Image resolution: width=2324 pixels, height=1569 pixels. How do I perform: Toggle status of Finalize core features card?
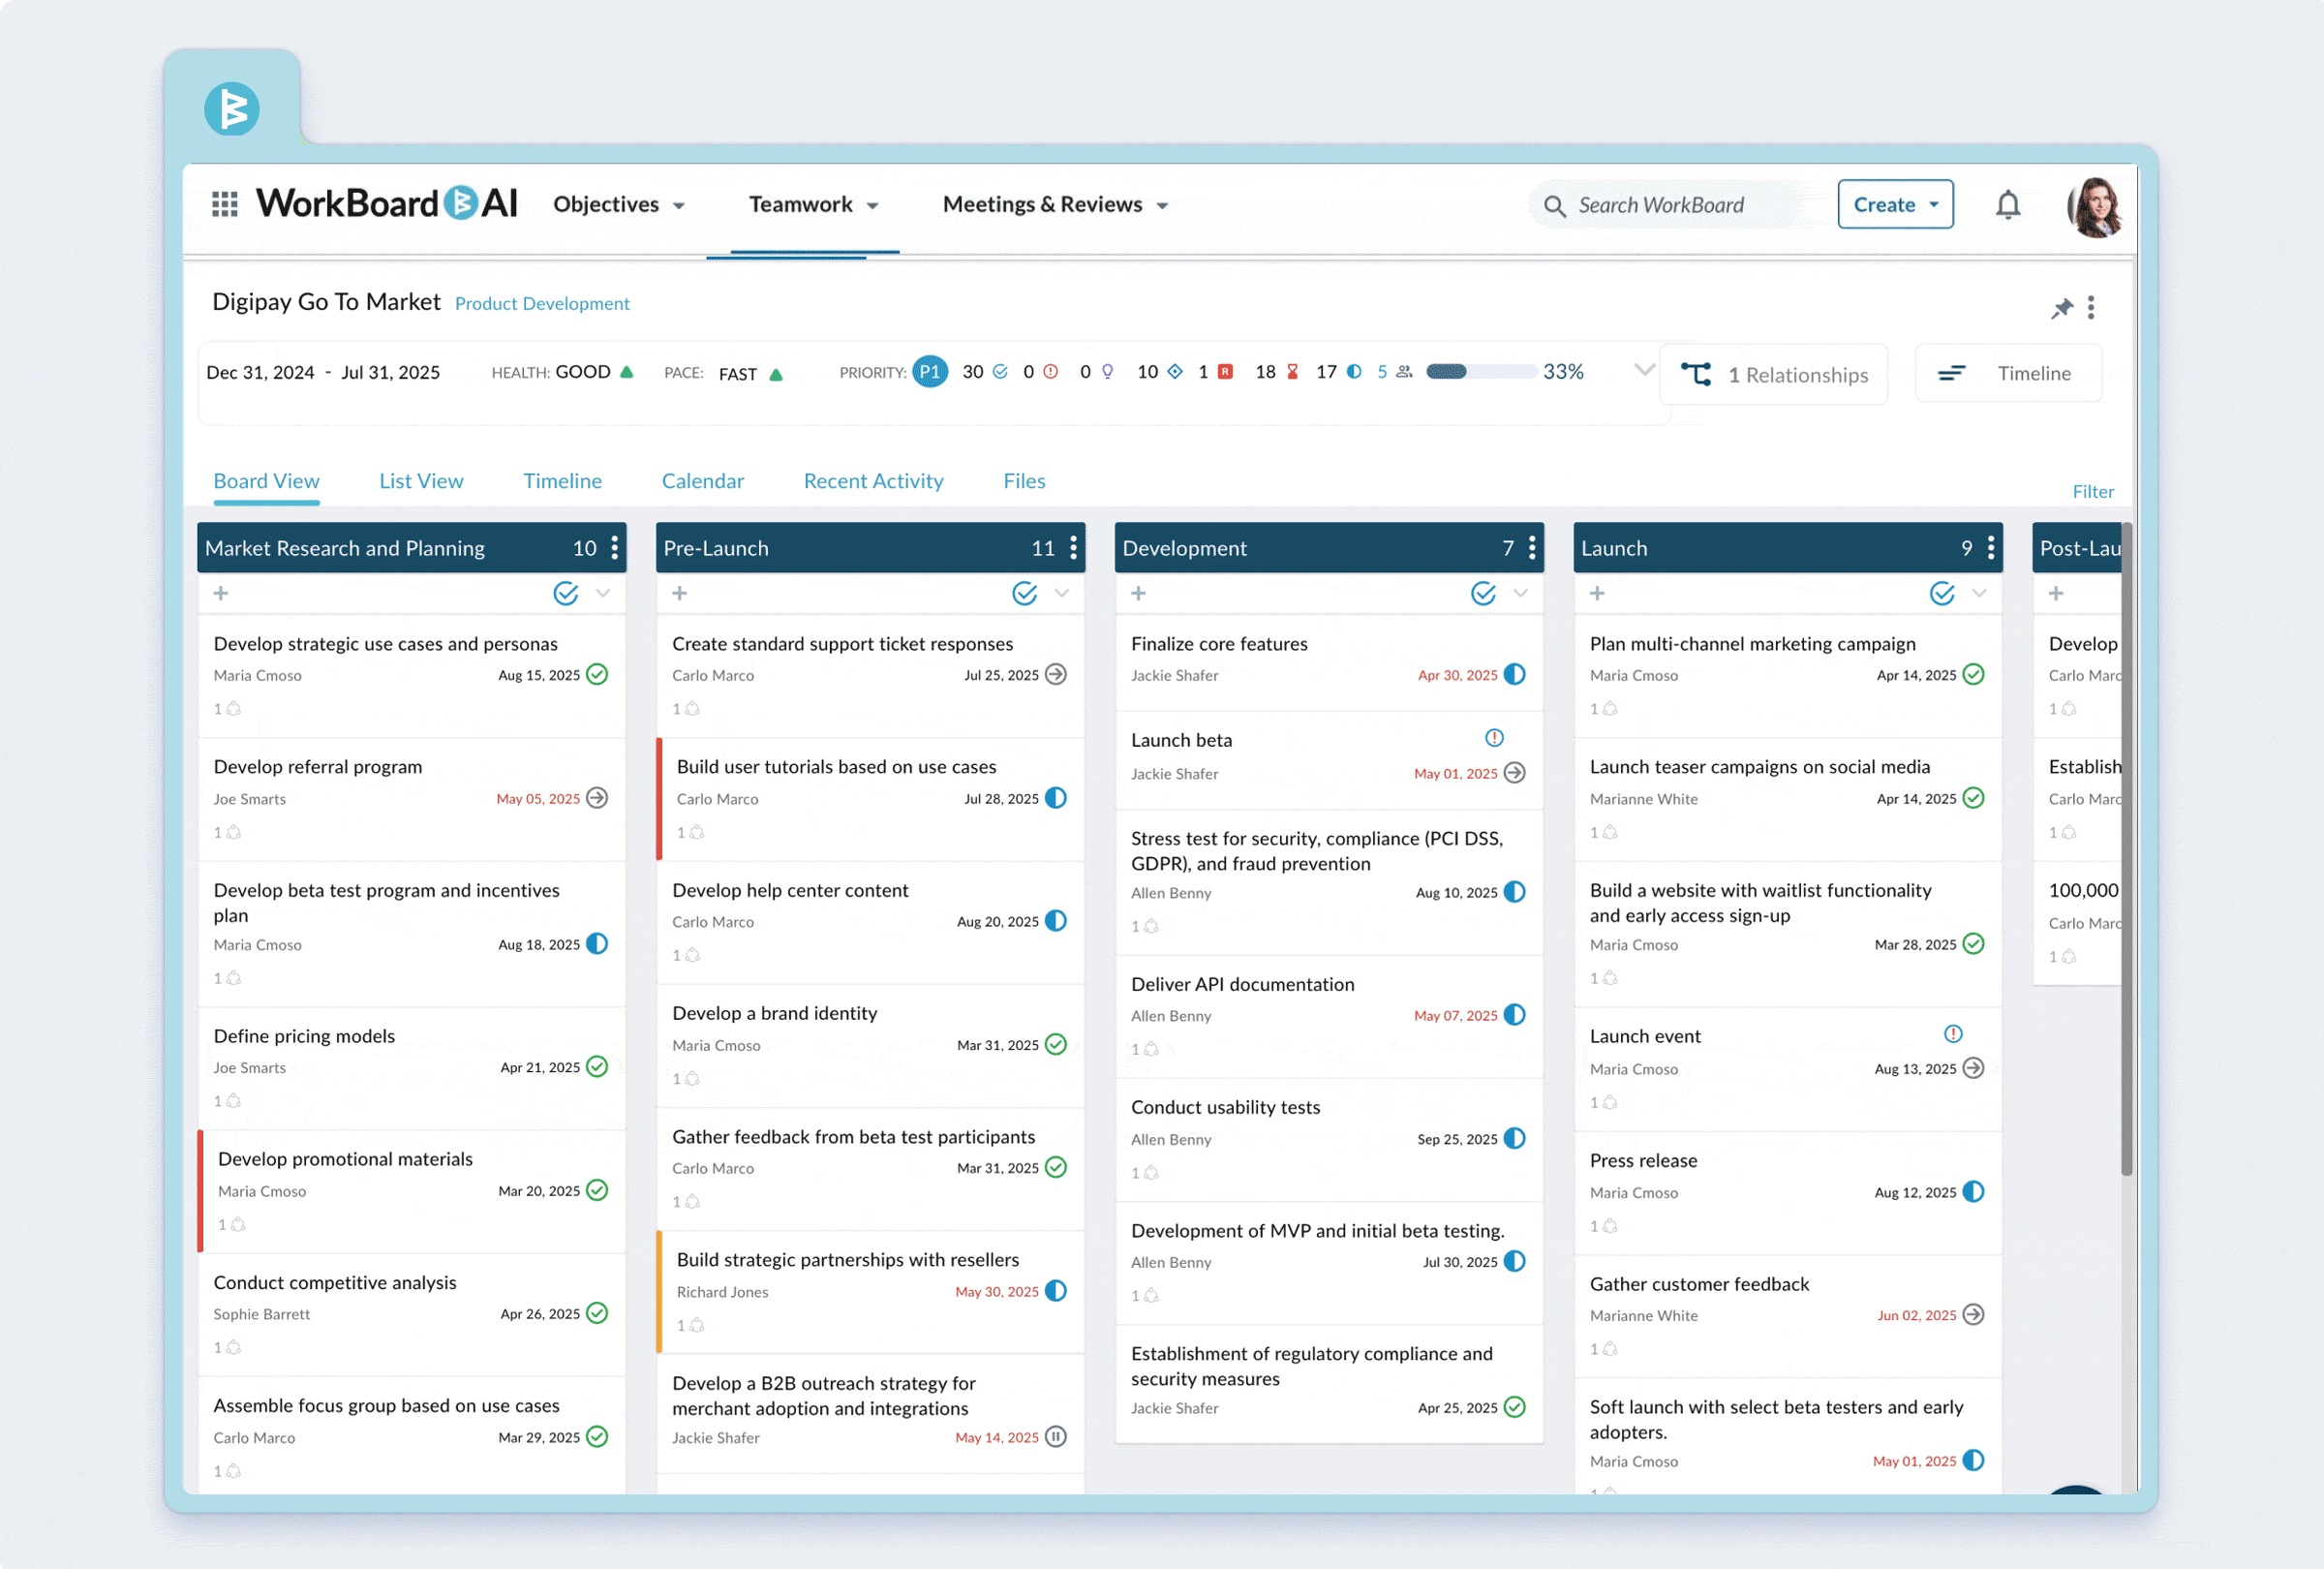click(1515, 675)
